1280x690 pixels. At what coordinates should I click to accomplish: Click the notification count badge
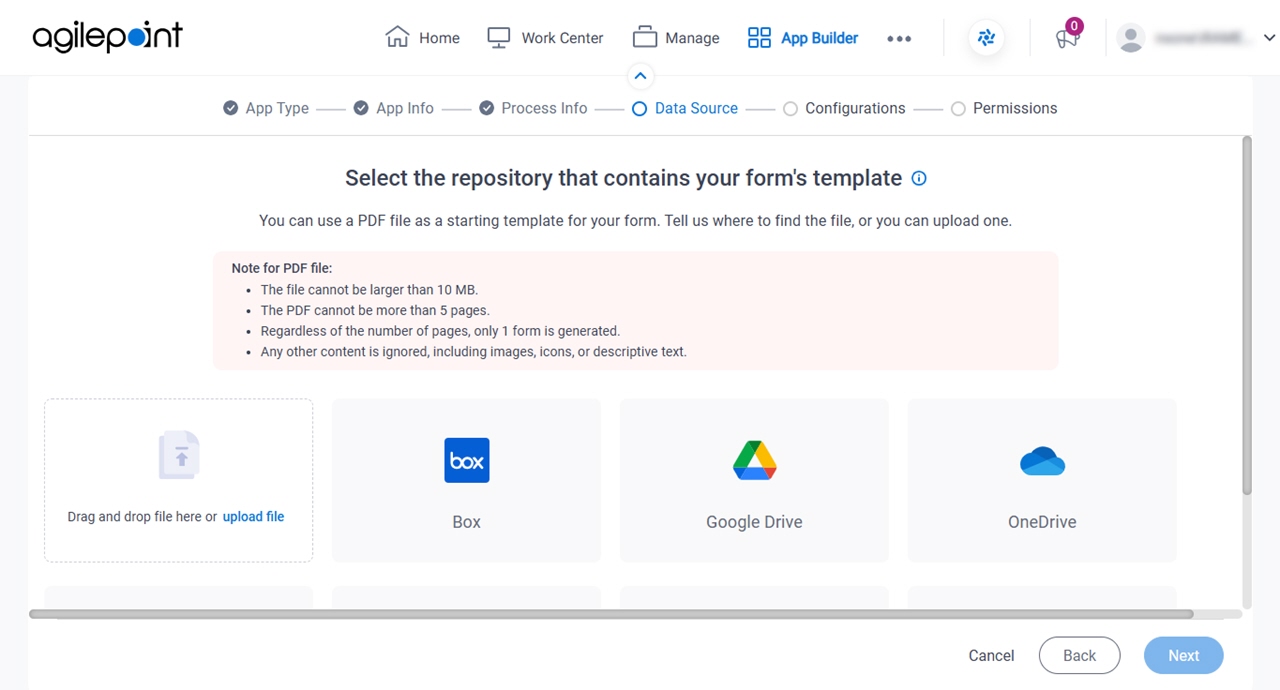(x=1074, y=26)
